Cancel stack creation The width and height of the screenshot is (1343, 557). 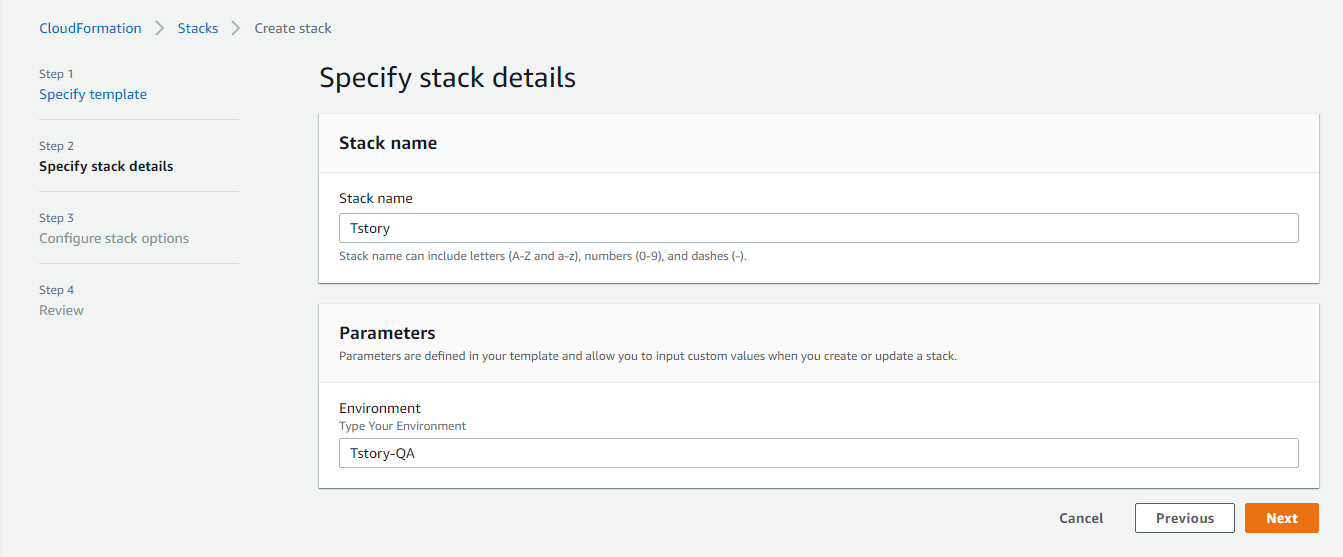click(x=1081, y=518)
